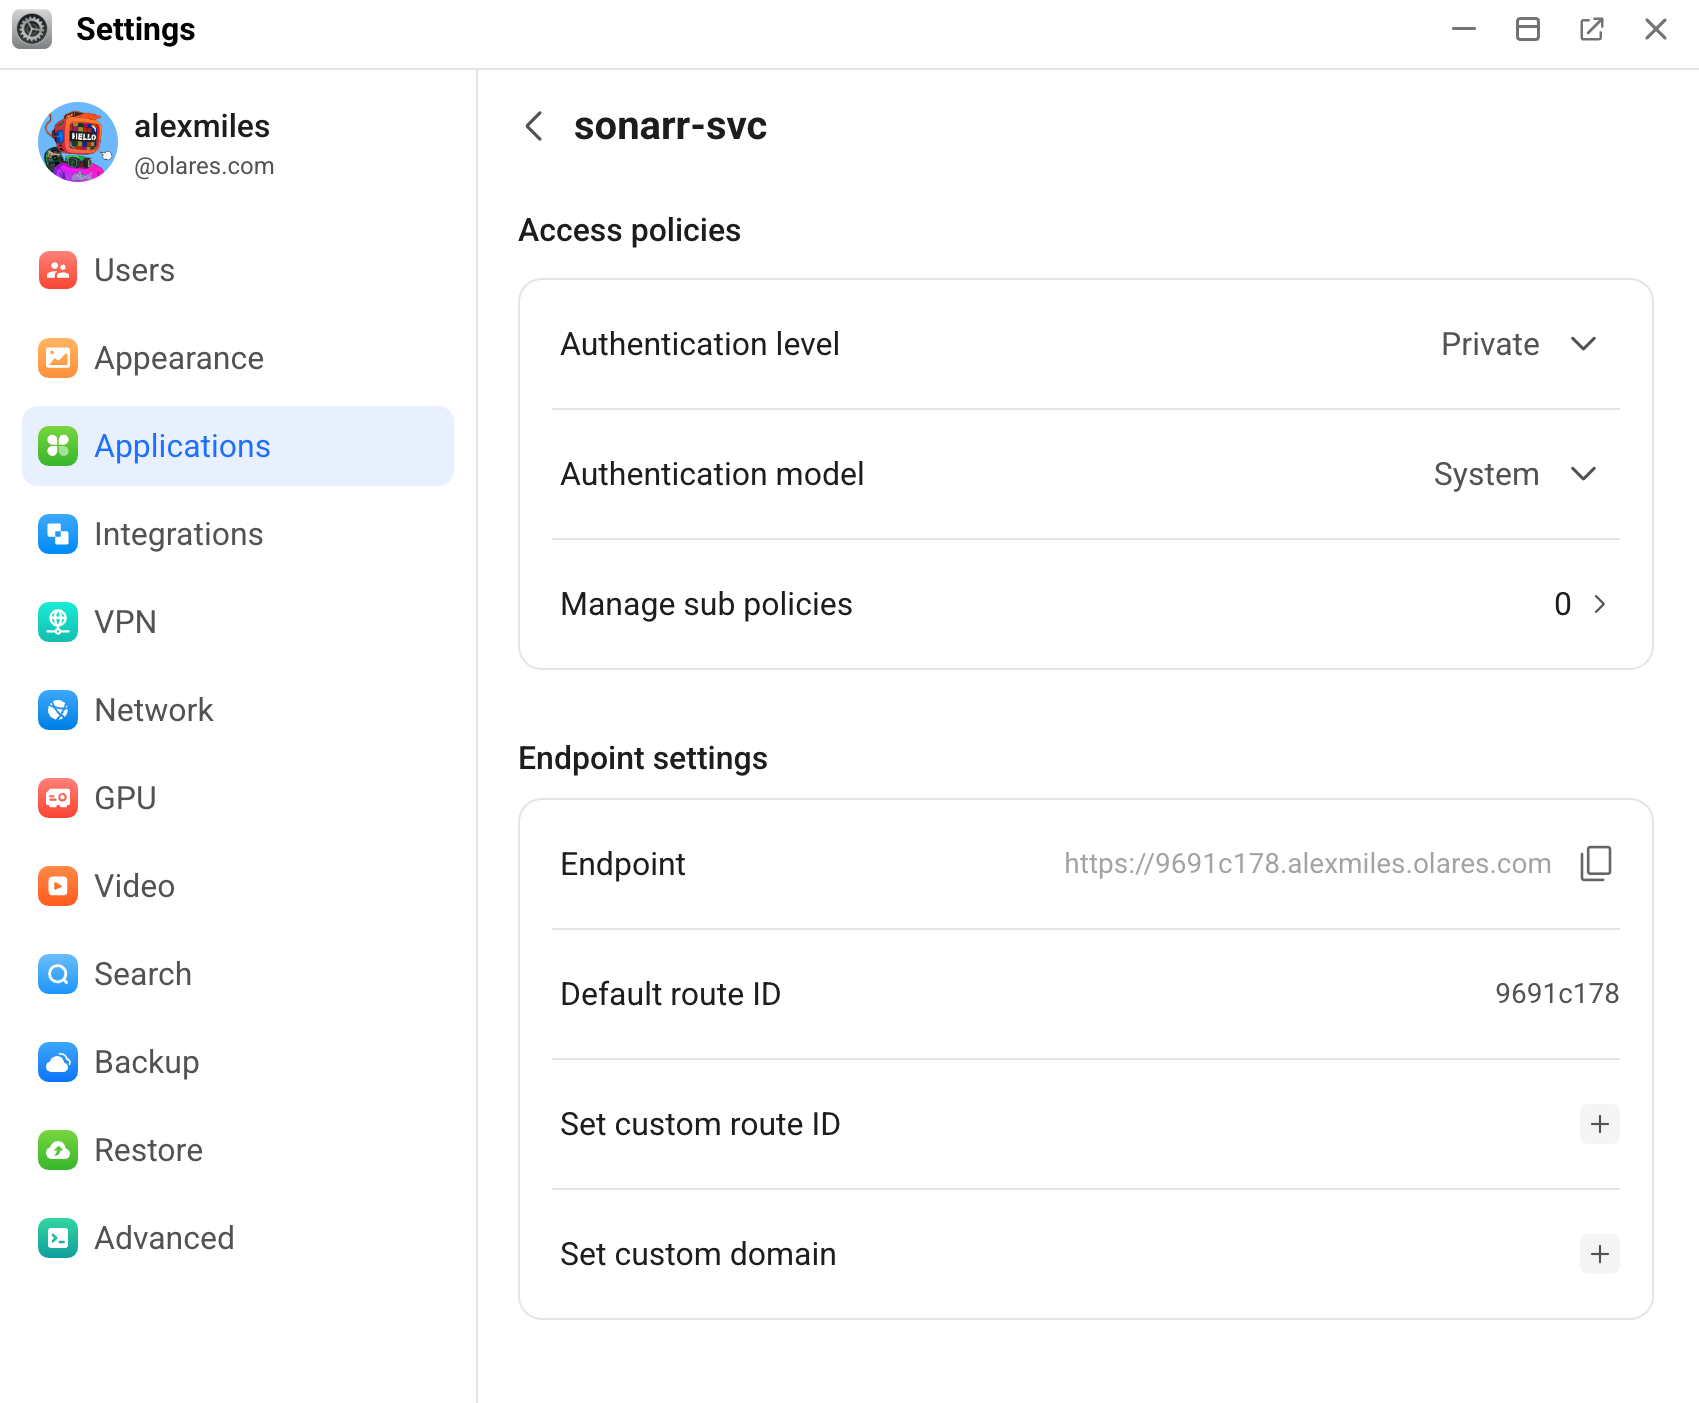The width and height of the screenshot is (1699, 1403).
Task: Go back from sonarr-svc page
Action: coord(533,127)
